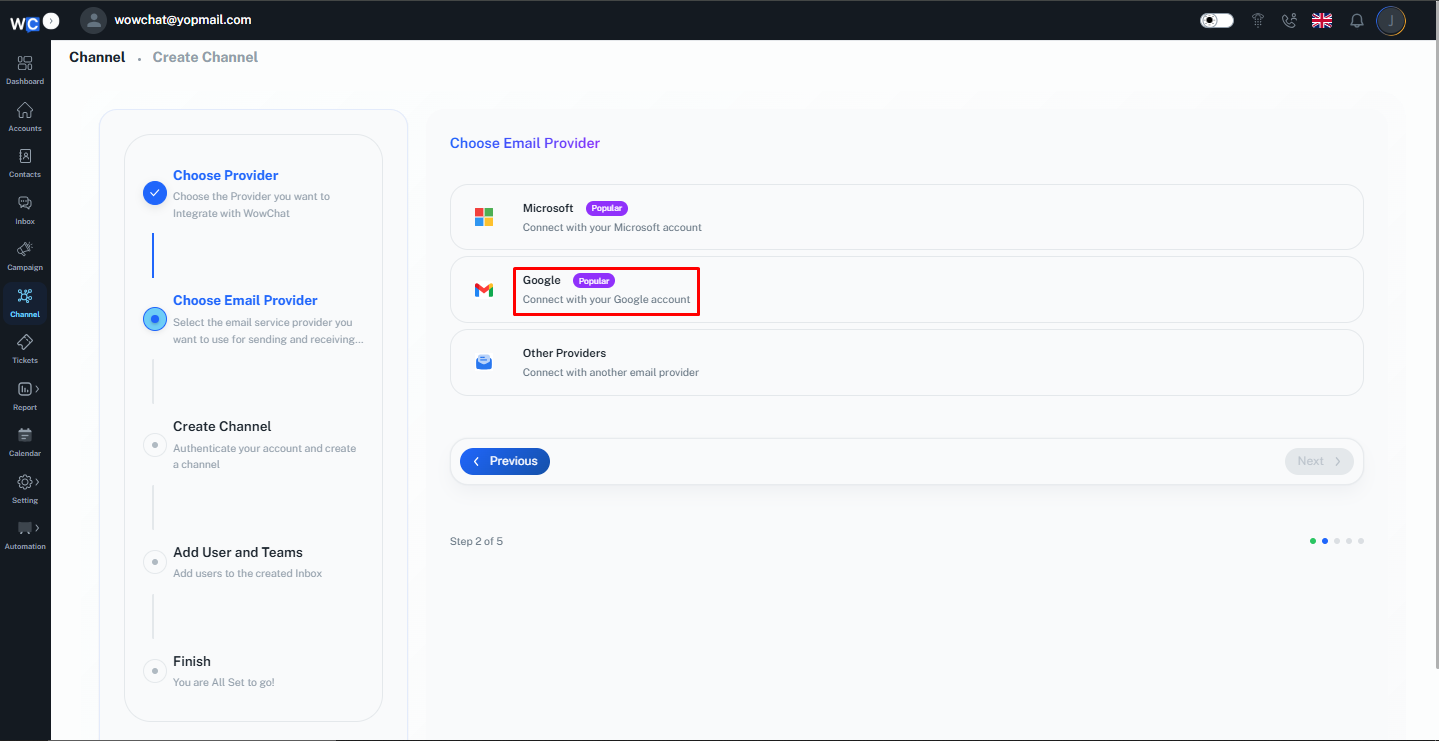This screenshot has height=741, width=1439.
Task: Open Contacts from the sidebar
Action: click(x=25, y=163)
